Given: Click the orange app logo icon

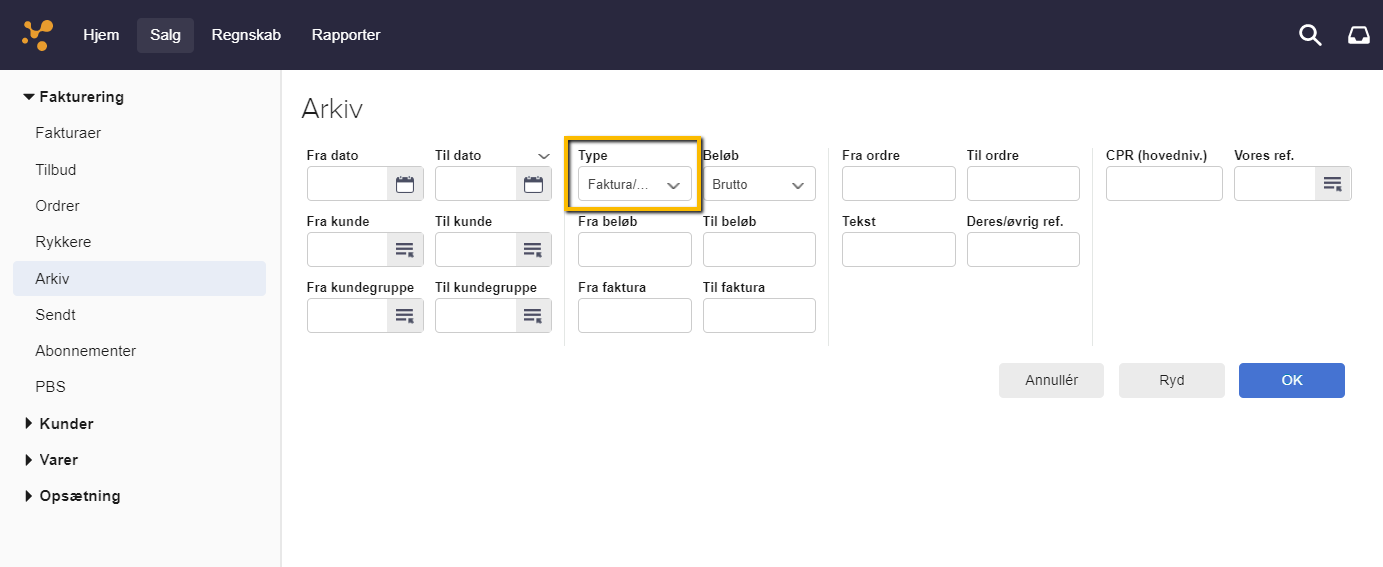Looking at the screenshot, I should pos(37,35).
